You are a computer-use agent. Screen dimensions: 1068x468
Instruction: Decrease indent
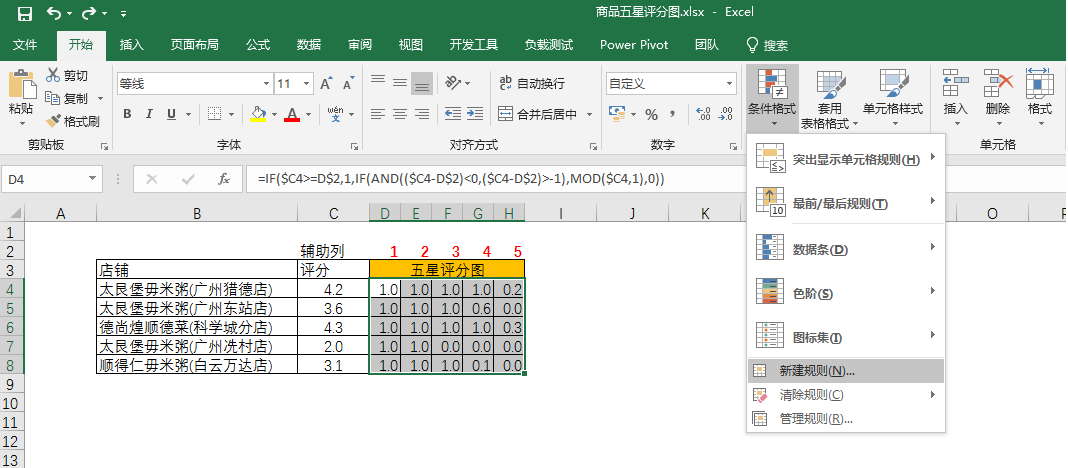tap(452, 114)
